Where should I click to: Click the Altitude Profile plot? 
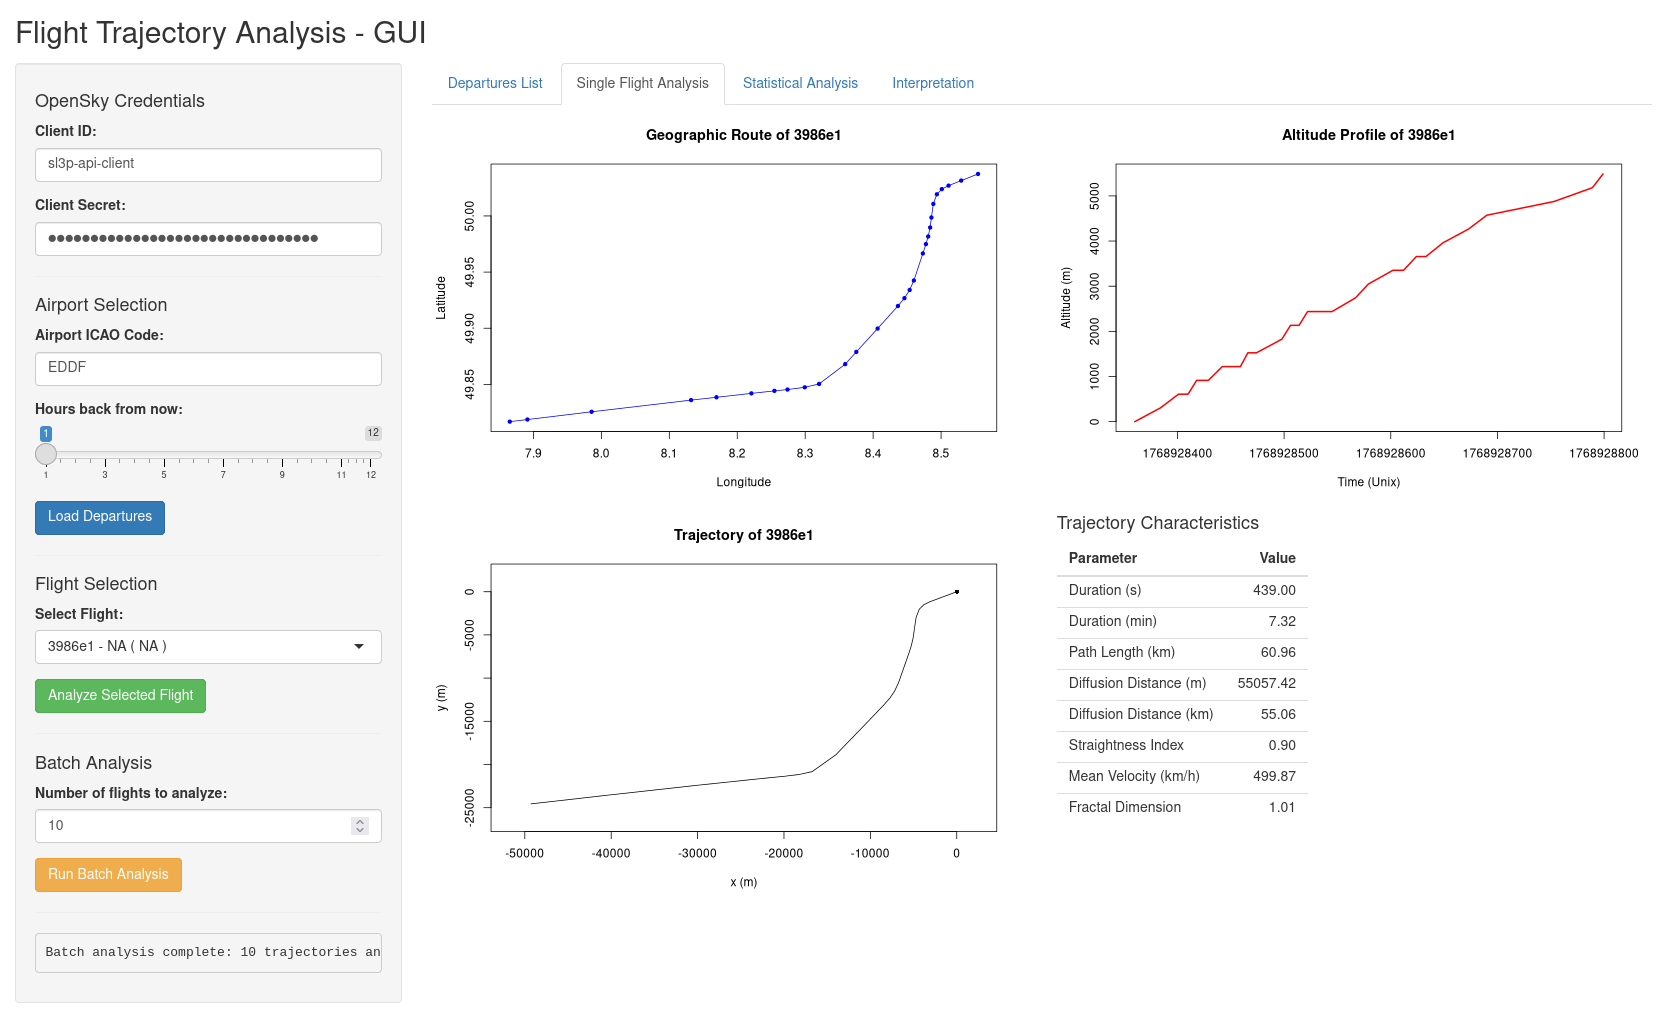(x=1368, y=298)
